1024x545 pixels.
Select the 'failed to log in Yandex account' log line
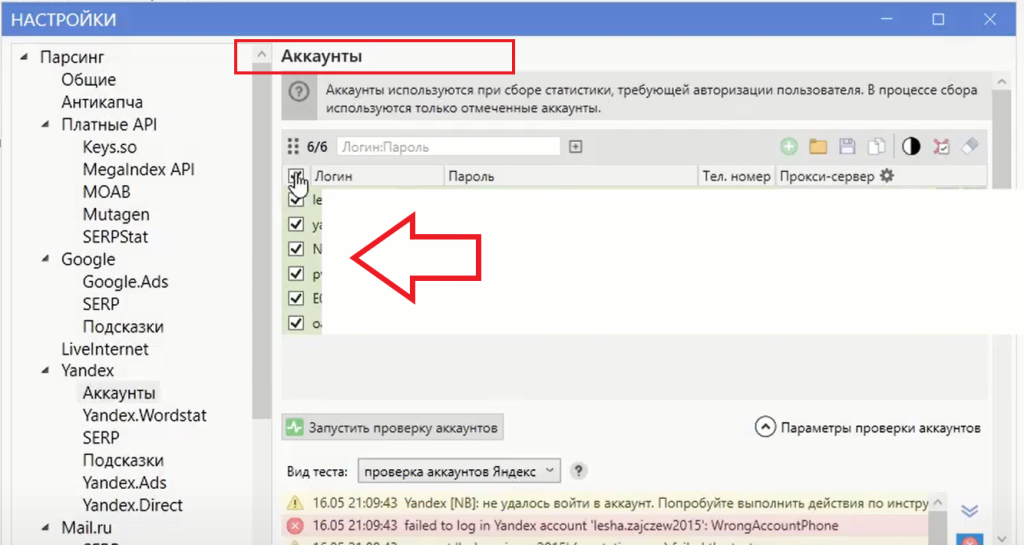pos(607,525)
